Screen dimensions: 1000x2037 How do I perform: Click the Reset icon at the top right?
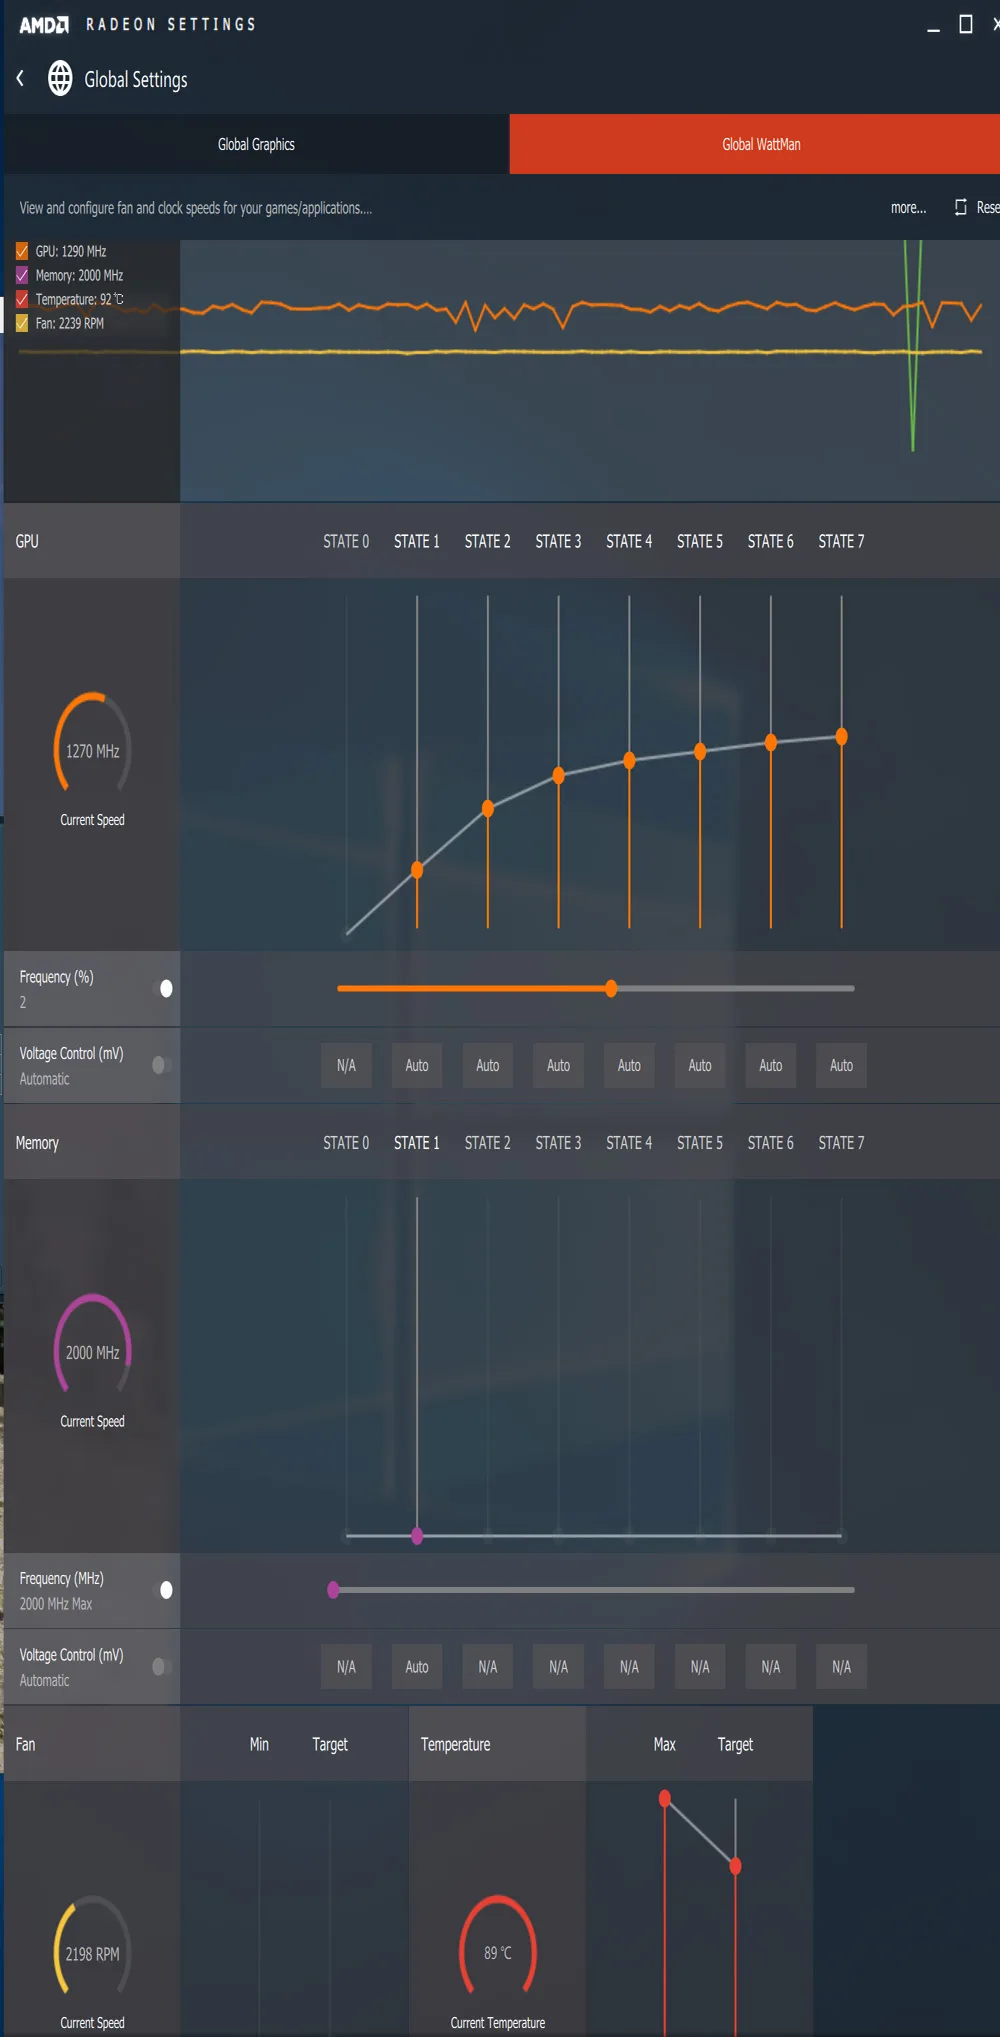[961, 207]
